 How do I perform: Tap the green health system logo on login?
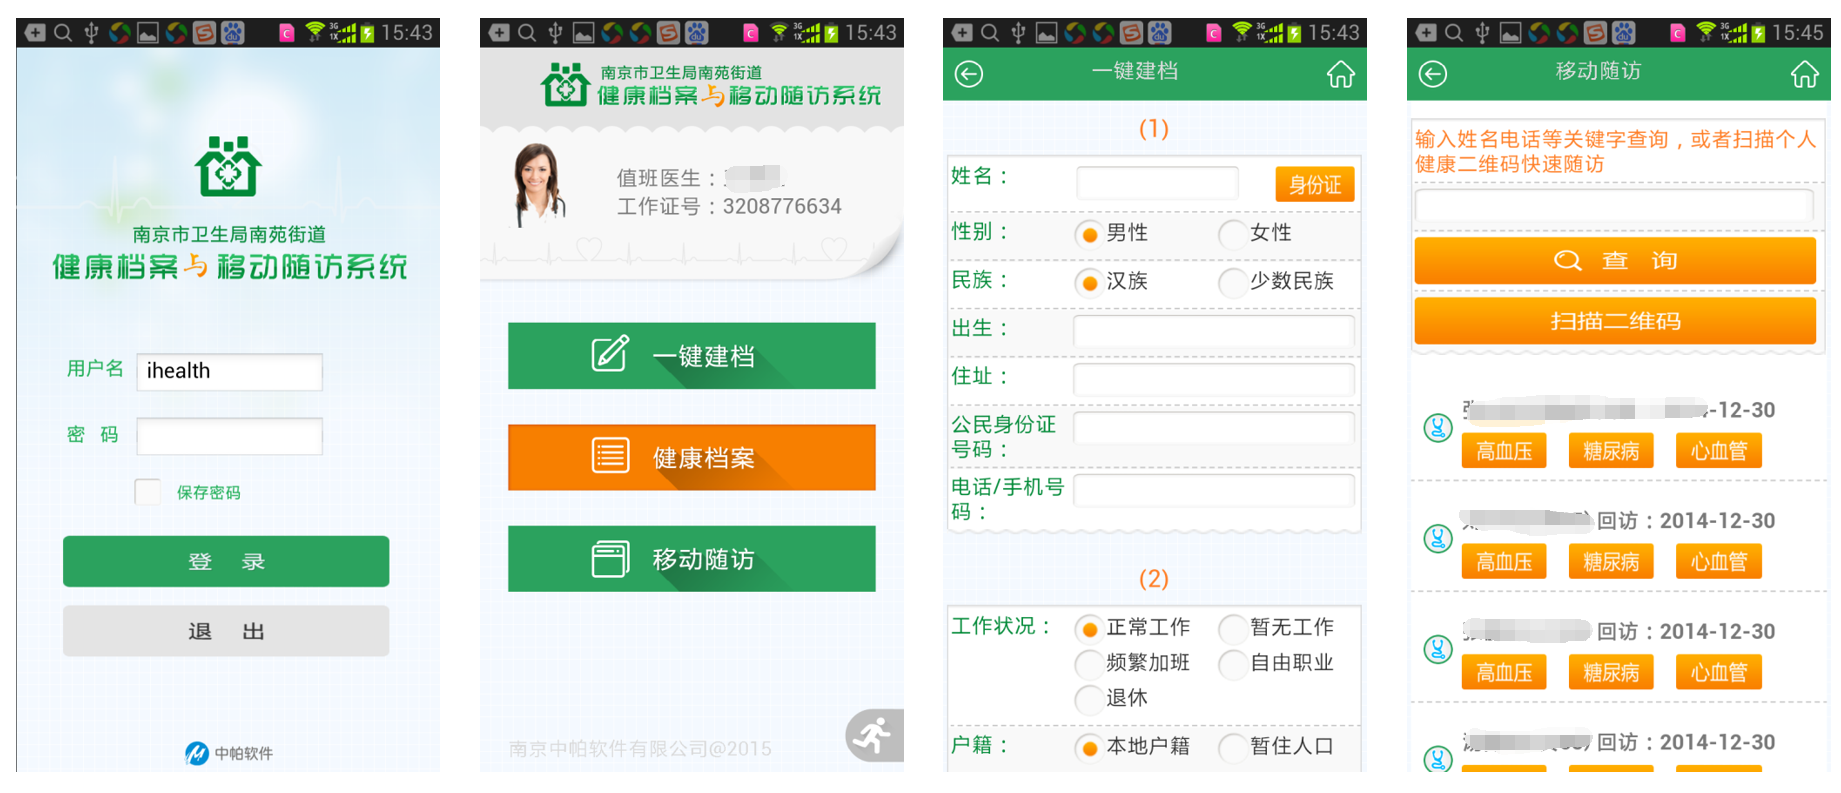228,166
